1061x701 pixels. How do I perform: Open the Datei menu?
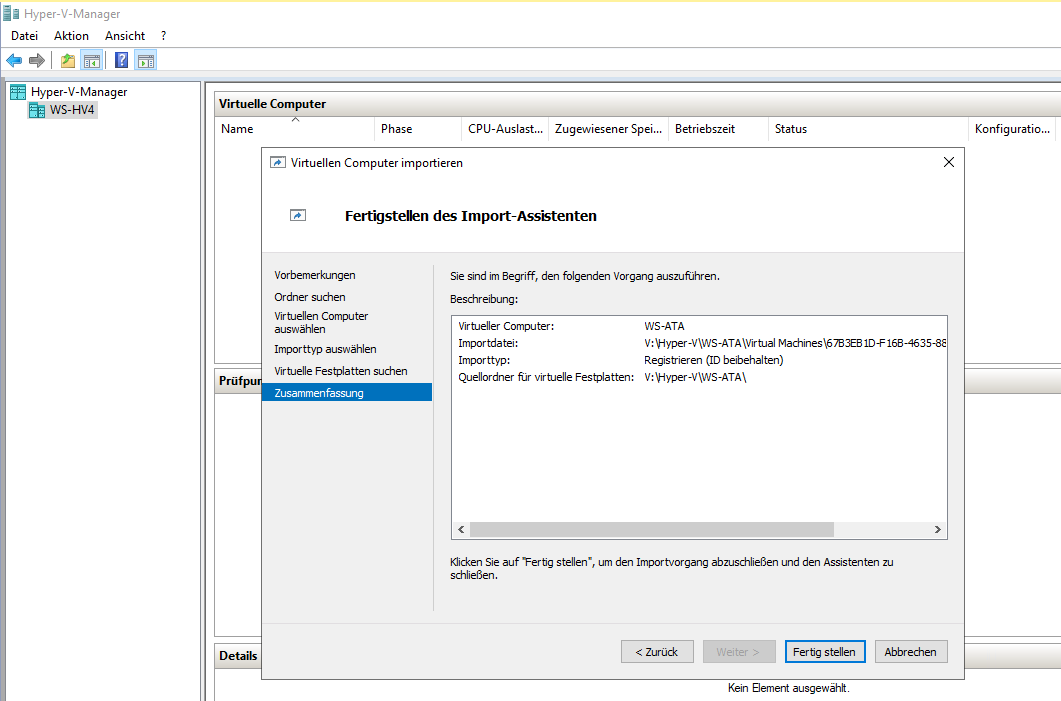click(x=24, y=36)
